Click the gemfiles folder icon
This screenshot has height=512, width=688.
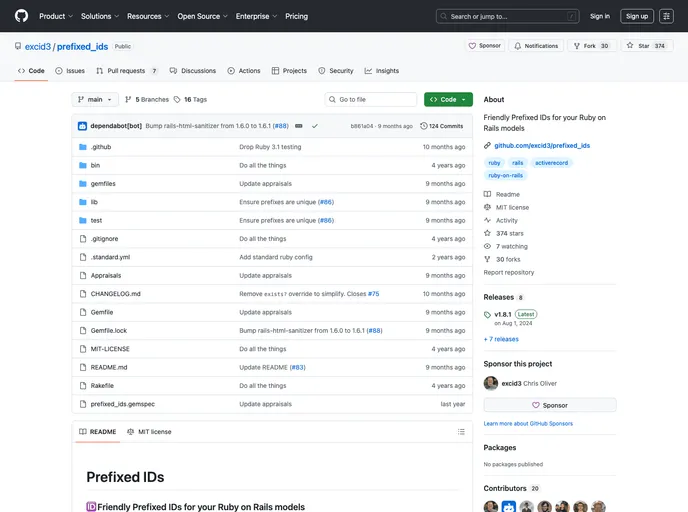[x=82, y=184]
